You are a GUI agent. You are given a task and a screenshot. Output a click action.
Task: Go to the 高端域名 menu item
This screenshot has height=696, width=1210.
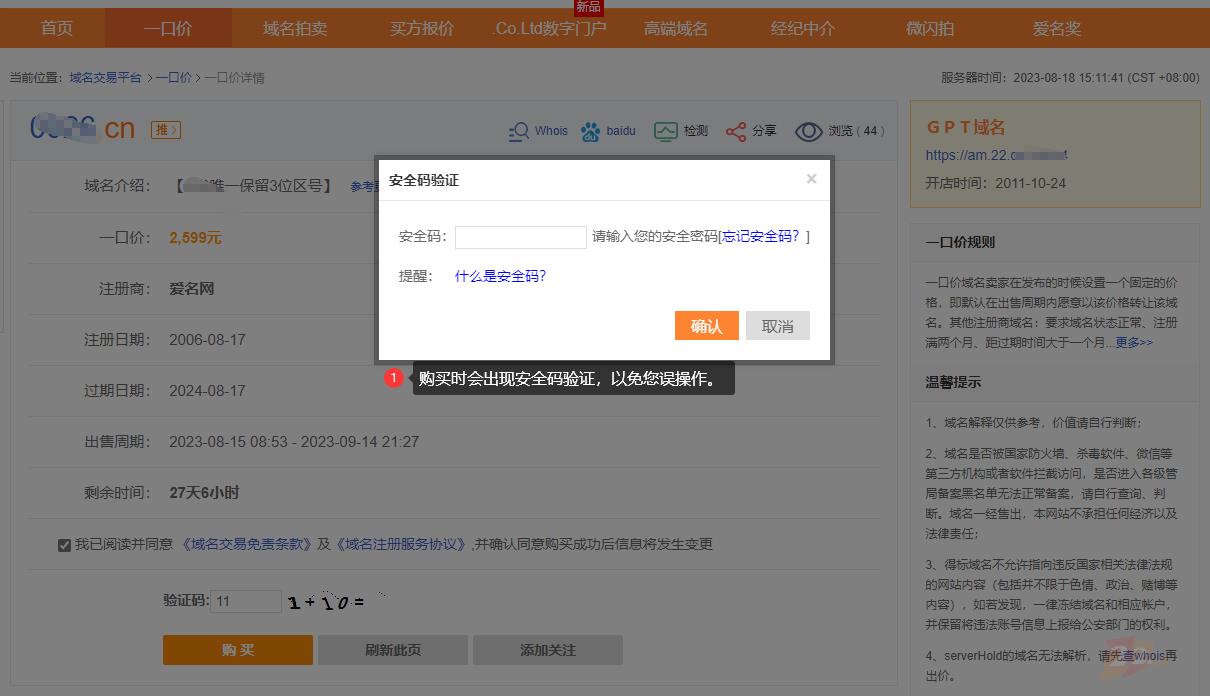[x=676, y=28]
